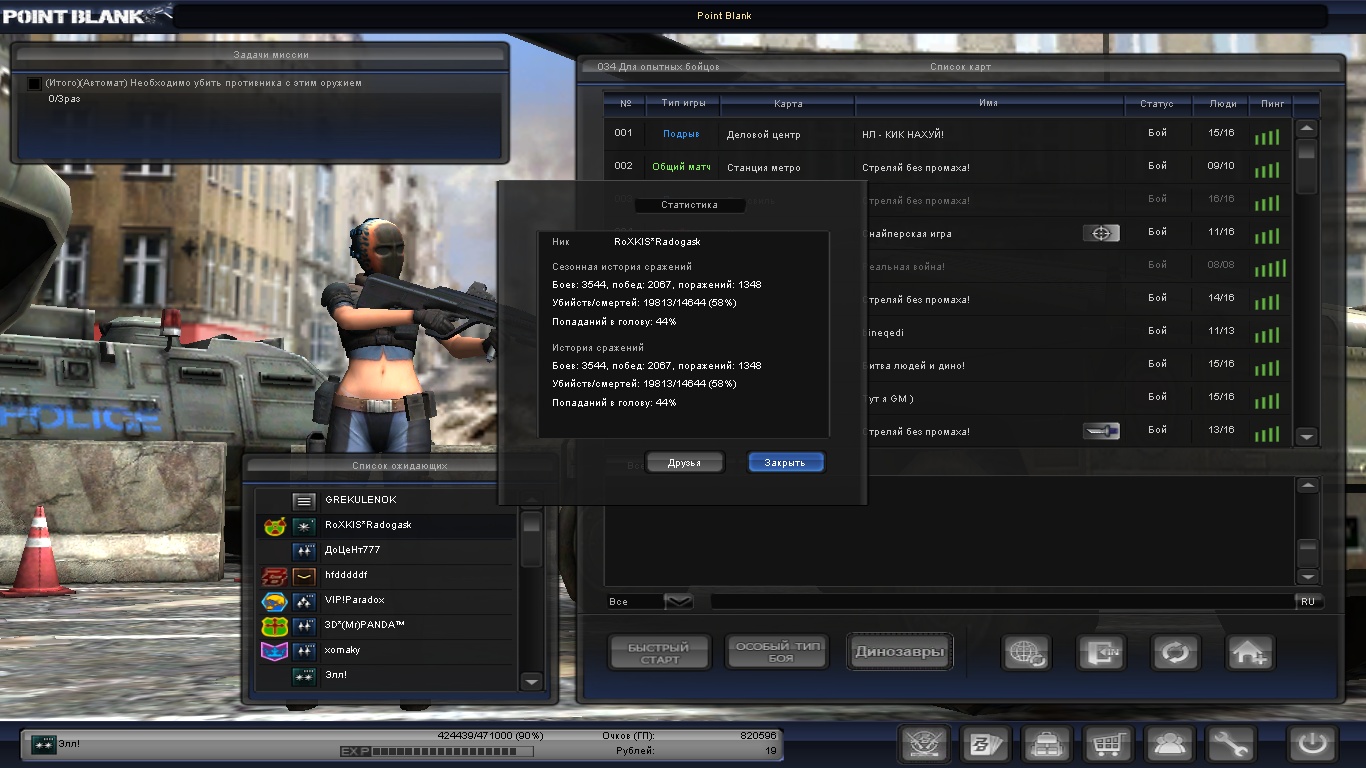This screenshot has width=1366, height=768.
Task: Open settings with the wrench icon
Action: pos(1231,744)
